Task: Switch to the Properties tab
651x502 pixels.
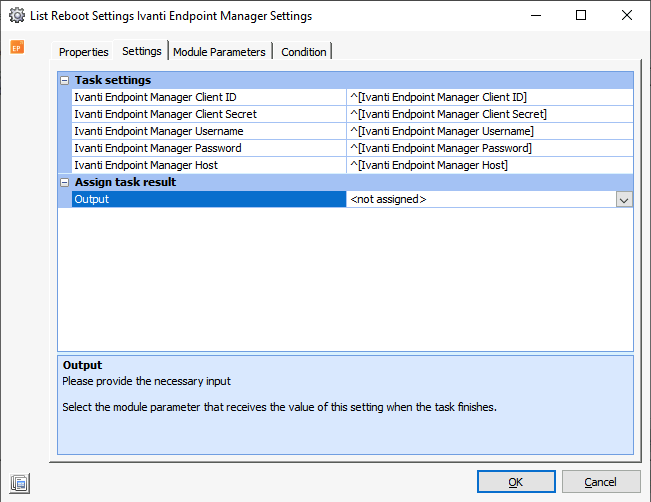Action: tap(83, 52)
